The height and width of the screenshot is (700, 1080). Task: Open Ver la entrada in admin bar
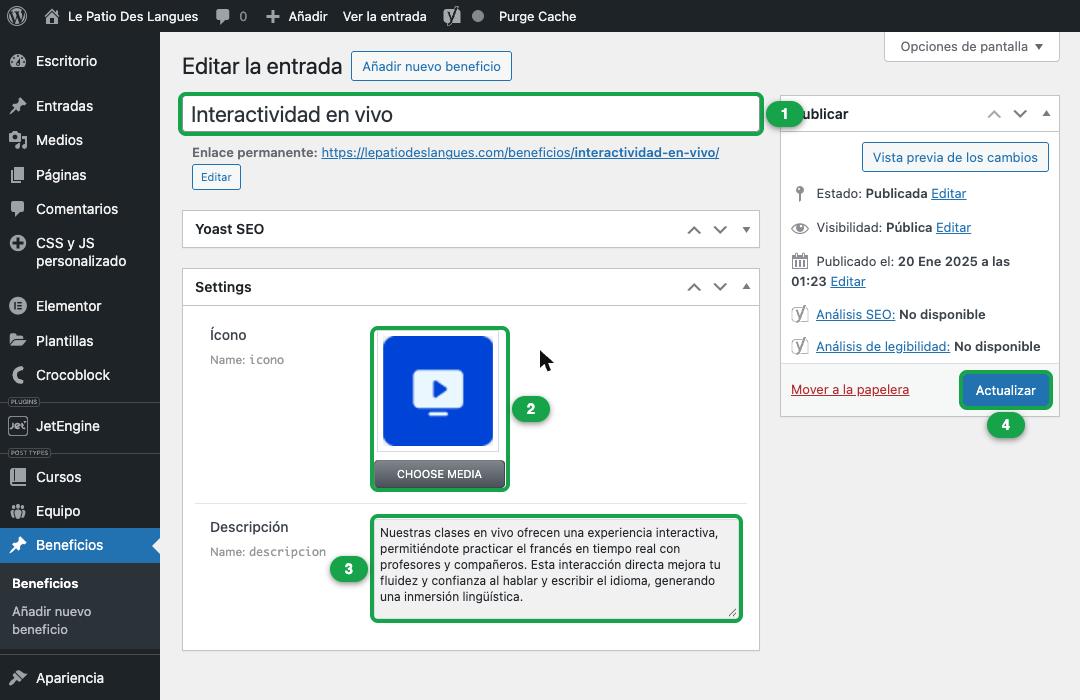384,17
